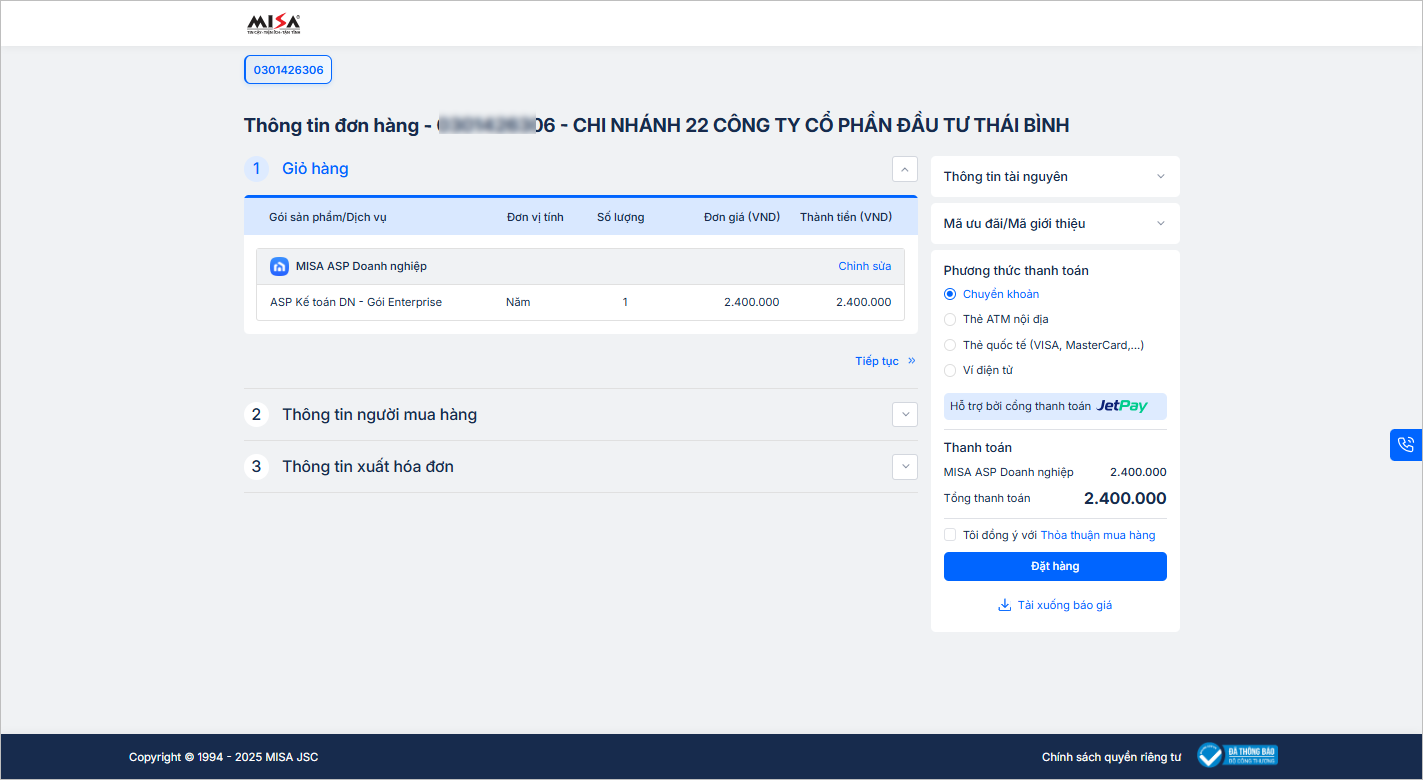Select Ví điện tử payment option
Viewport: 1423px width, 780px height.
pos(950,370)
